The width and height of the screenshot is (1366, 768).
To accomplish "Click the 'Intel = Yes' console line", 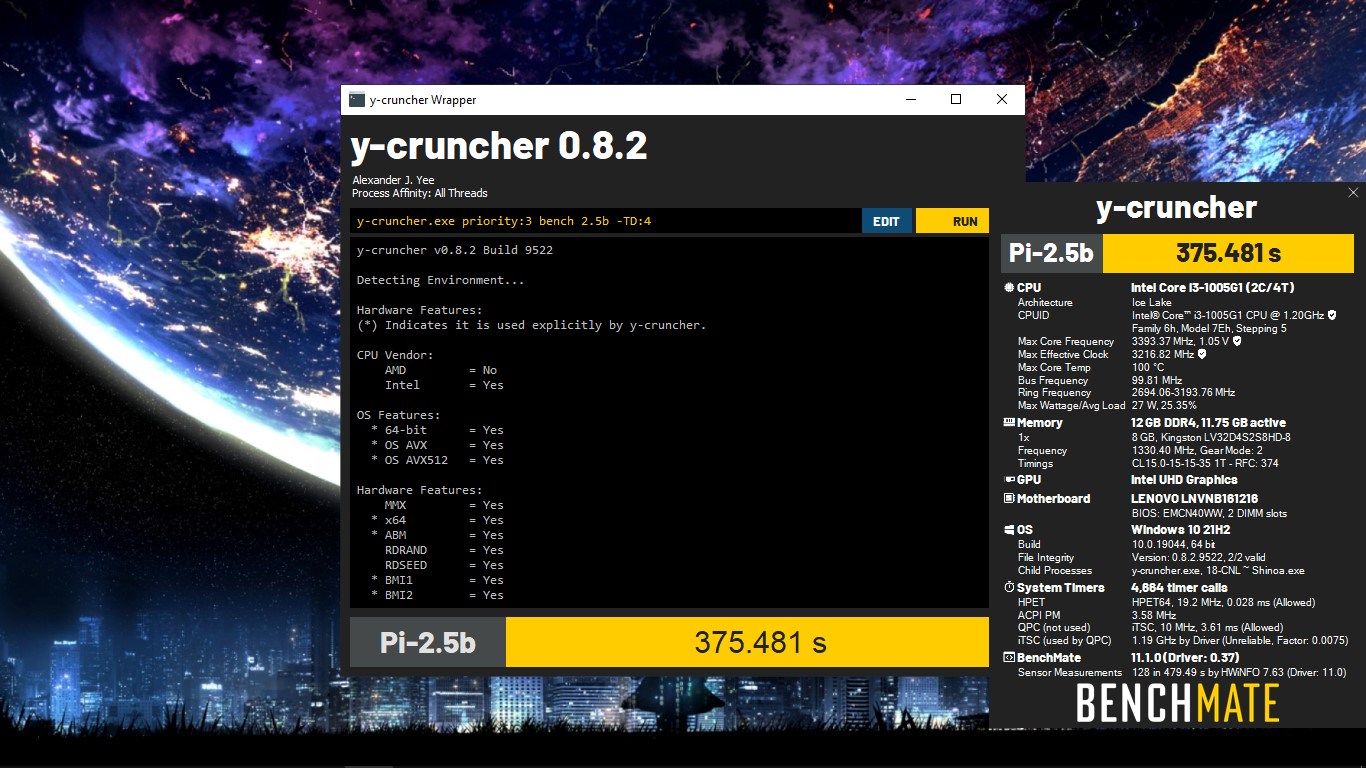I will click(444, 385).
